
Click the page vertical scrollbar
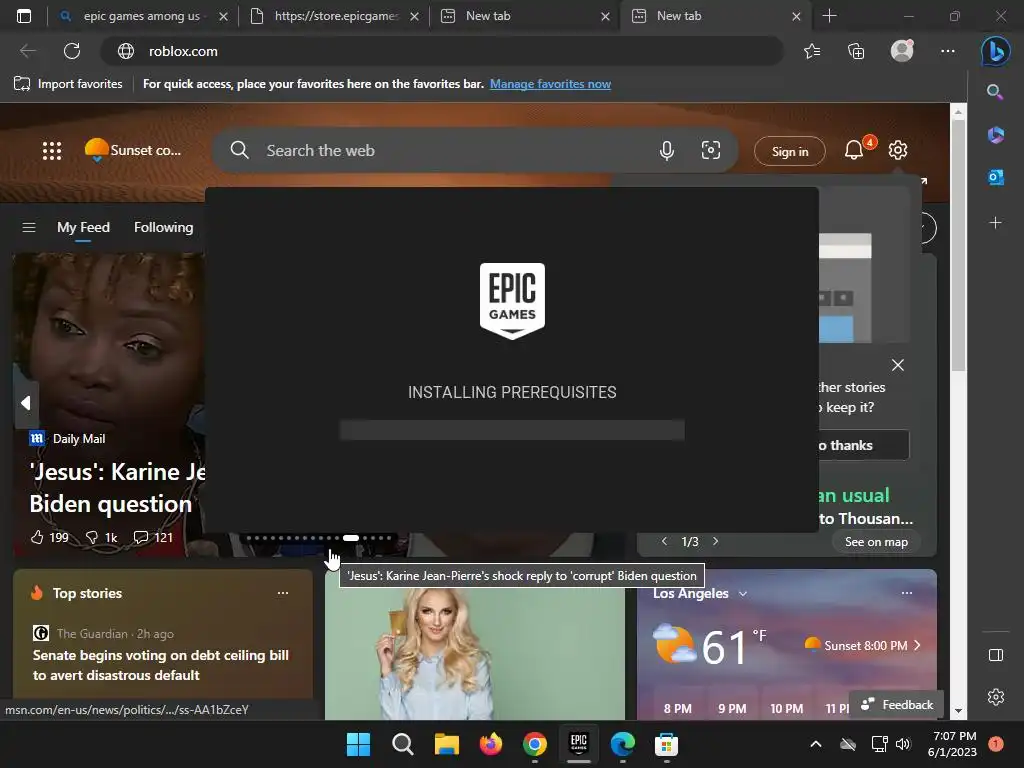(x=957, y=246)
